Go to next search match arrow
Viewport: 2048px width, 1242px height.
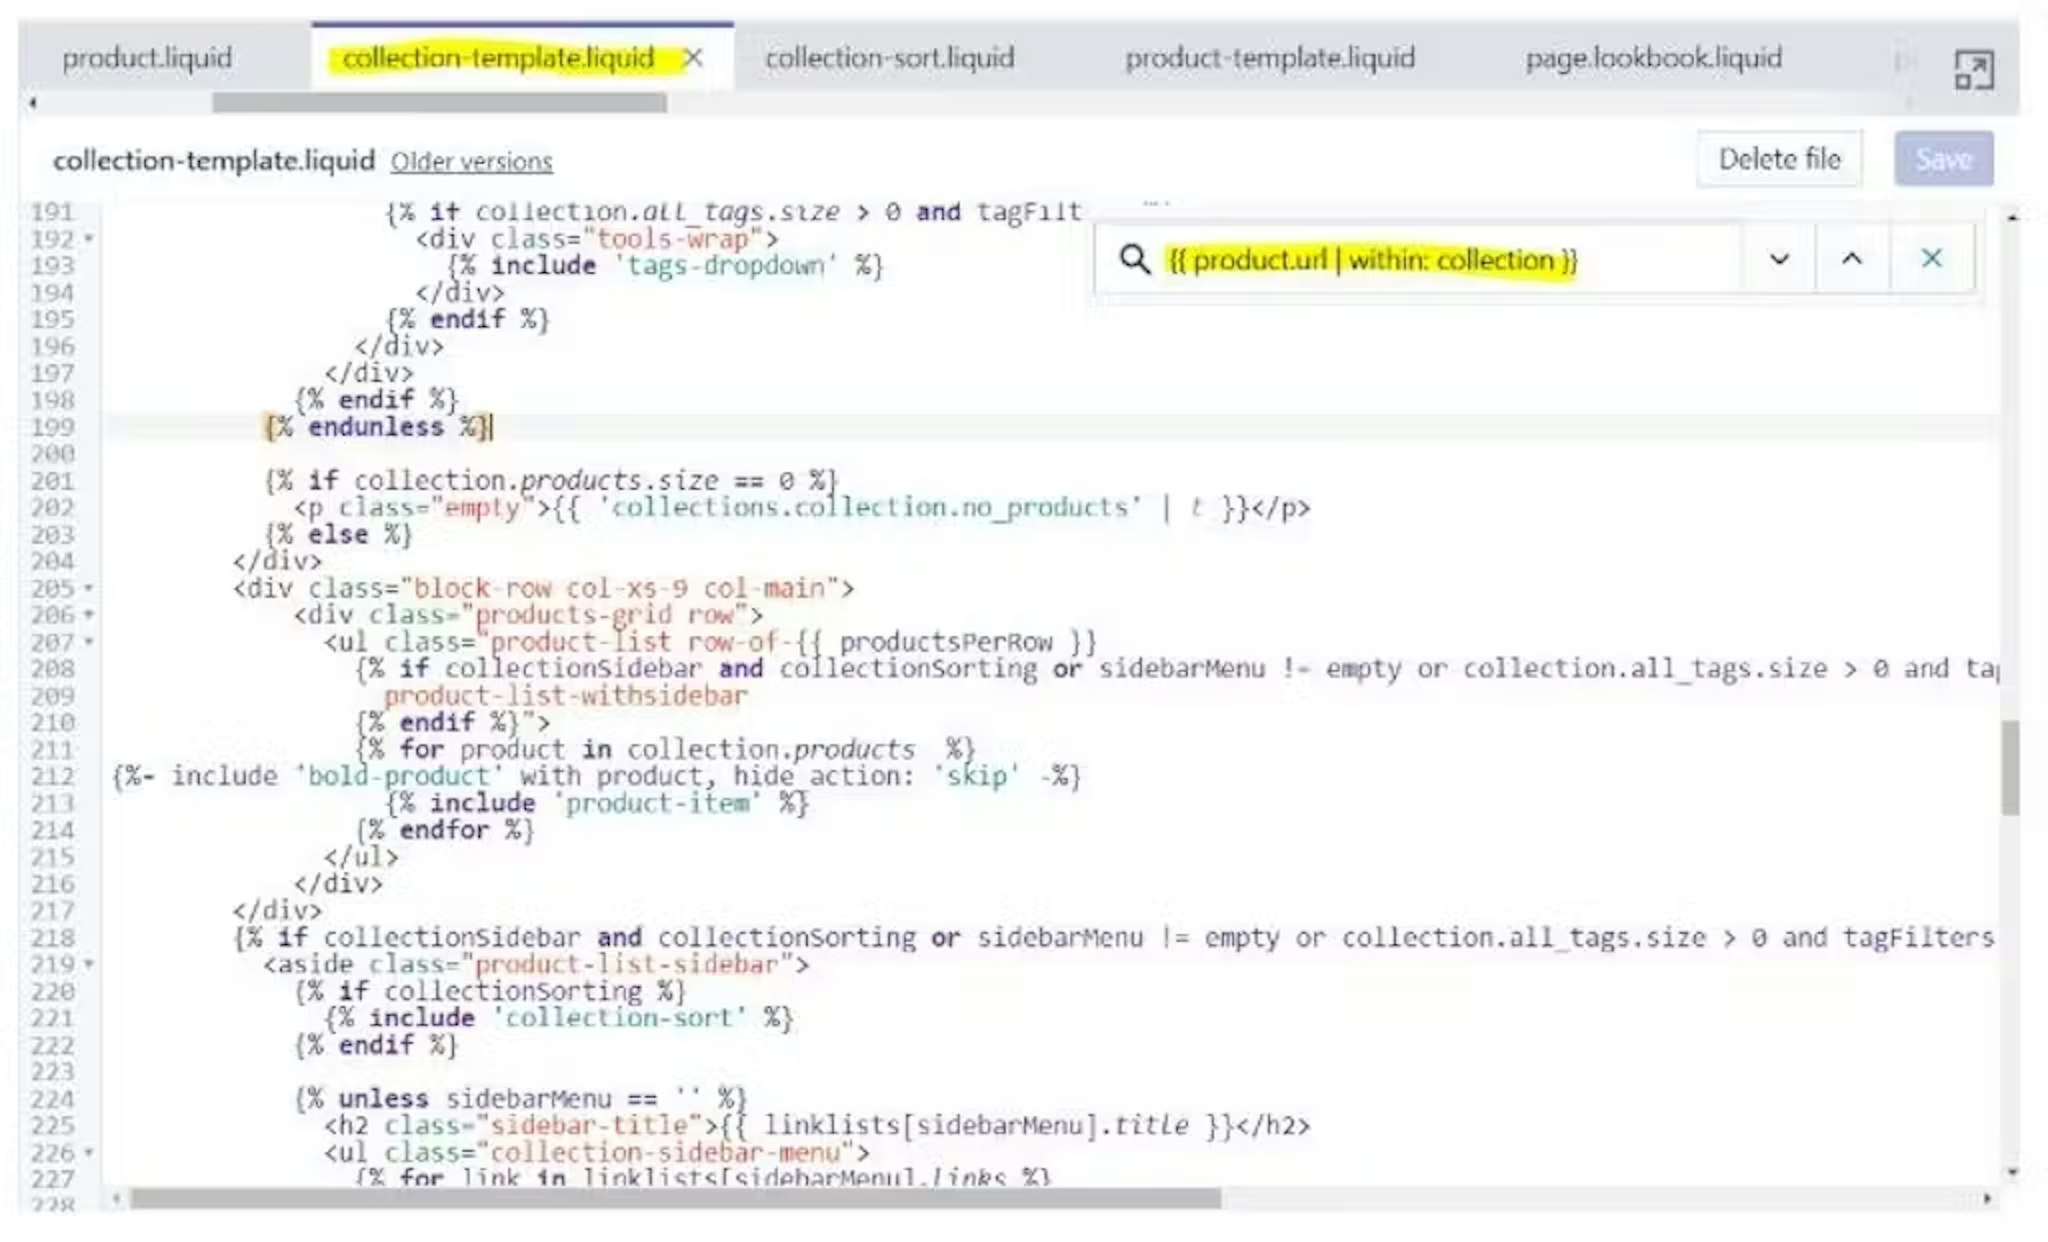[x=1778, y=260]
